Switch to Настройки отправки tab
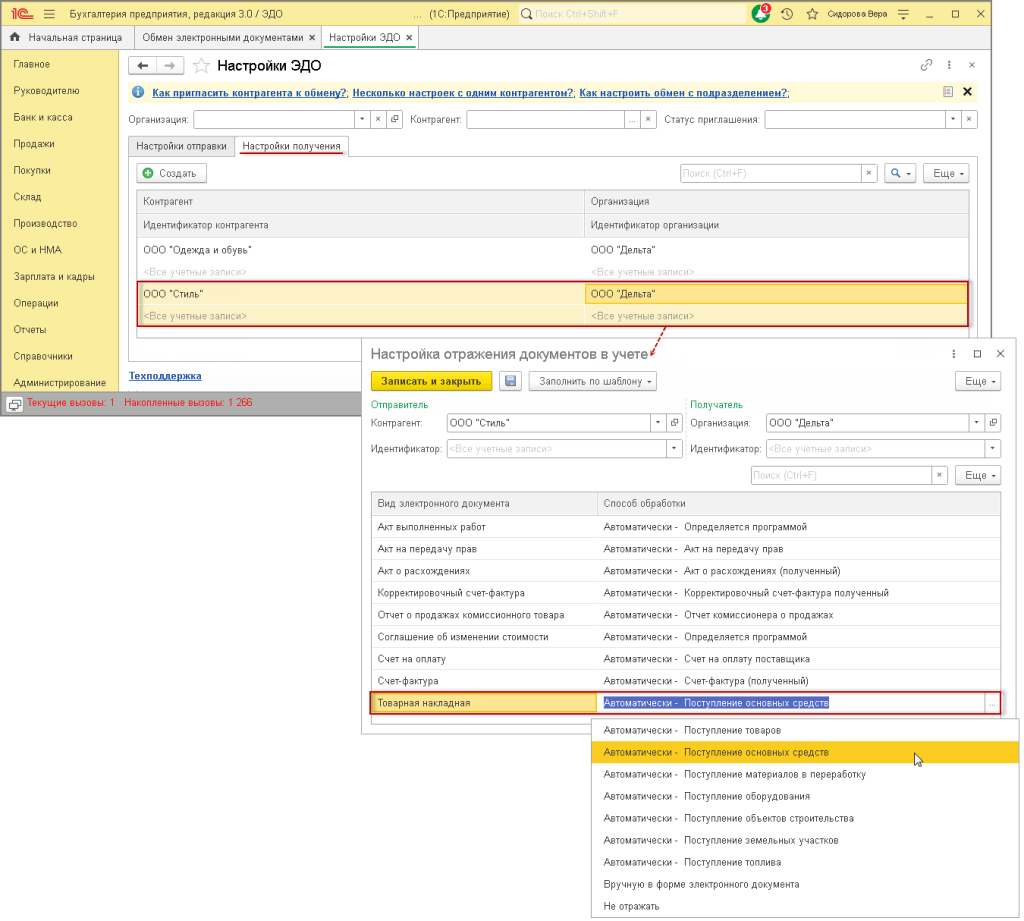1024x921 pixels. pos(181,146)
